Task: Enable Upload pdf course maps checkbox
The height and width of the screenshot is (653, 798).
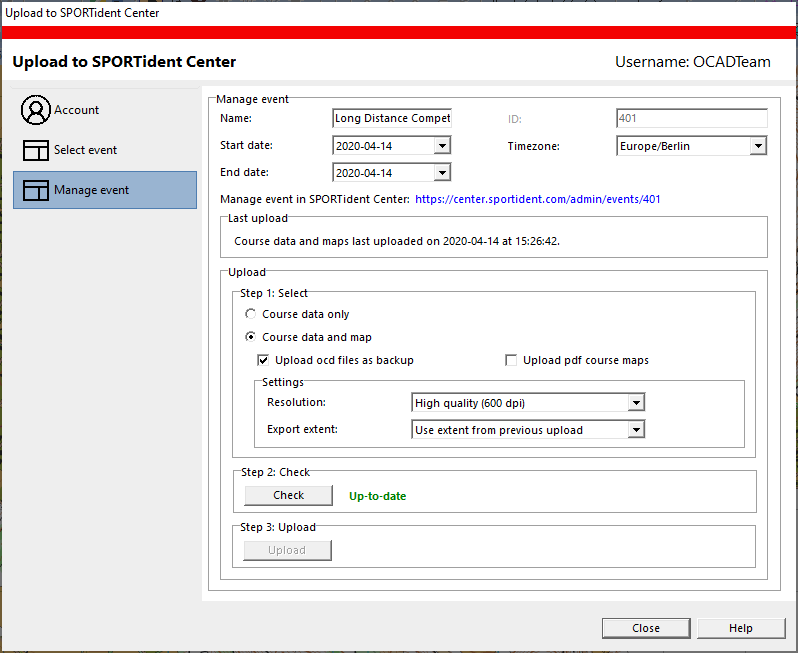Action: (x=511, y=360)
